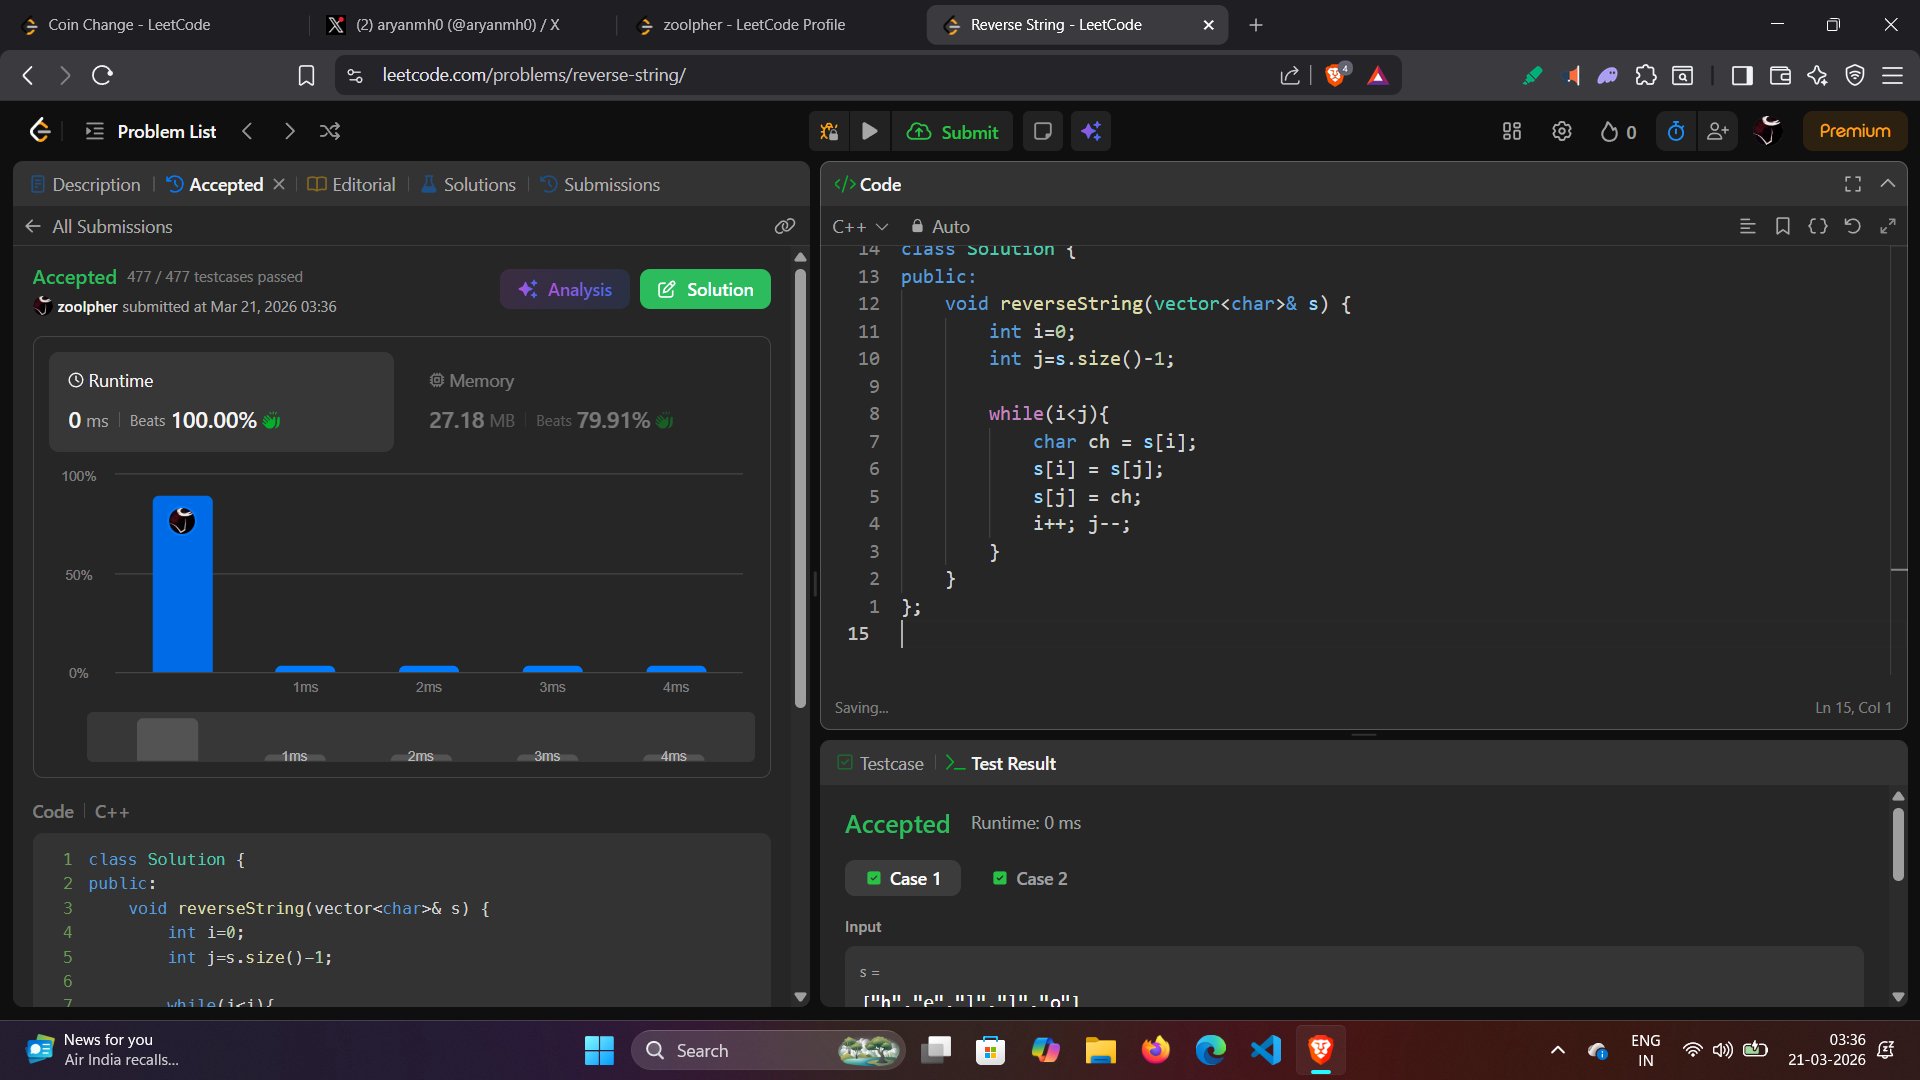The width and height of the screenshot is (1920, 1080).
Task: Click the format code icon
Action: [x=1817, y=226]
